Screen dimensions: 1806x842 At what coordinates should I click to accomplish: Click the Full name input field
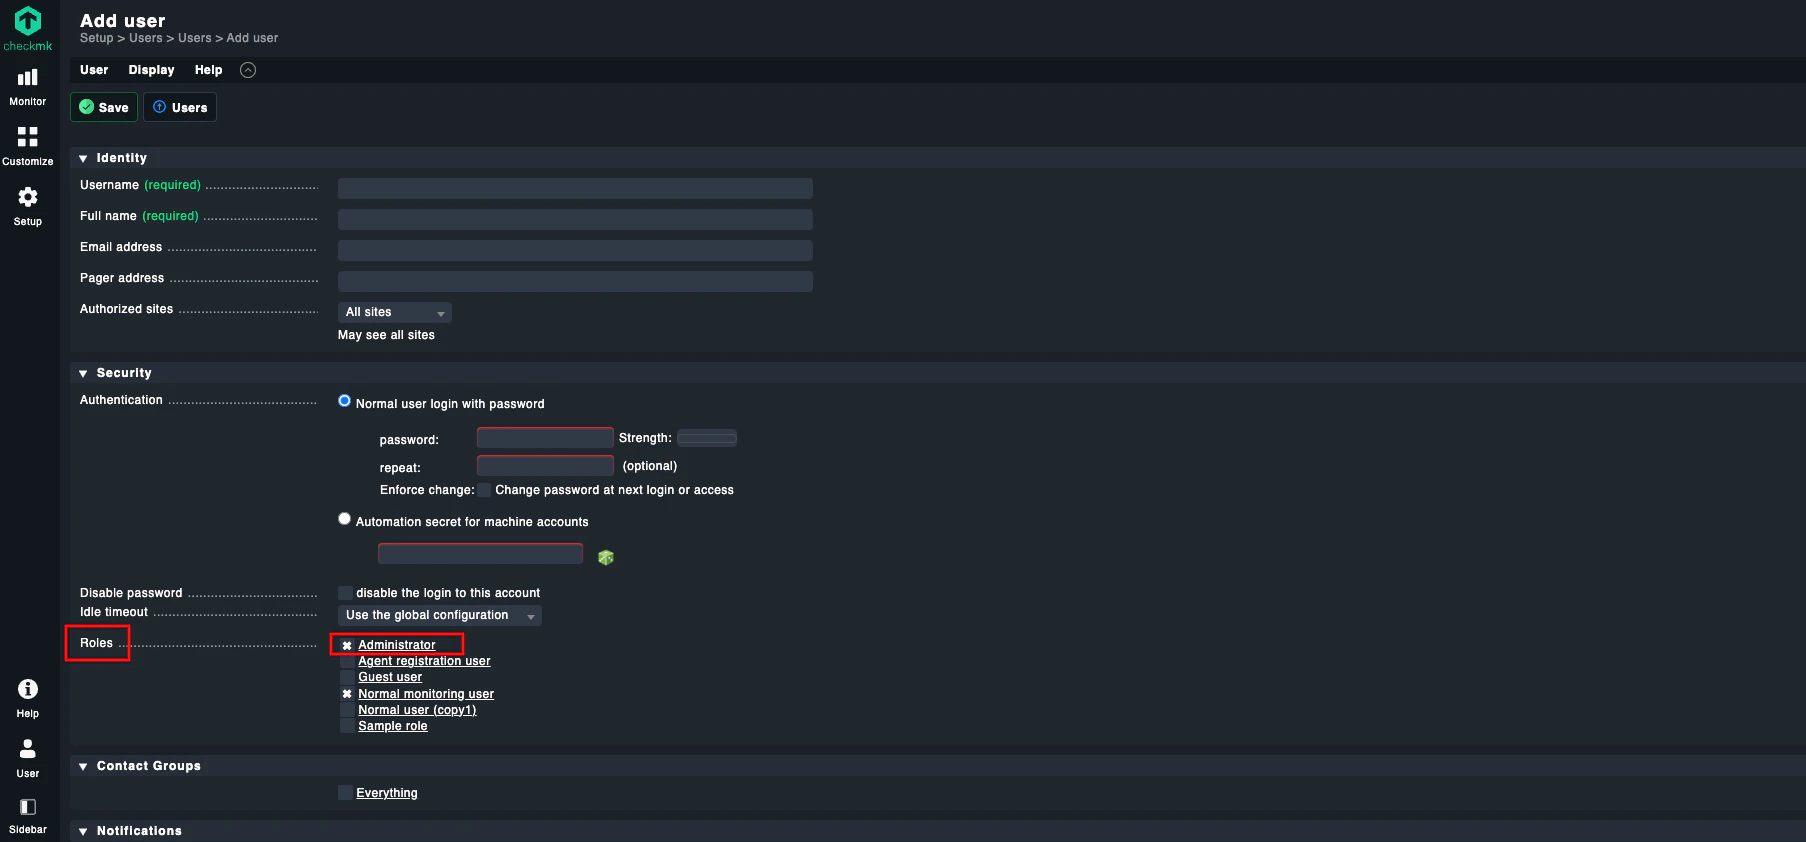coord(575,219)
